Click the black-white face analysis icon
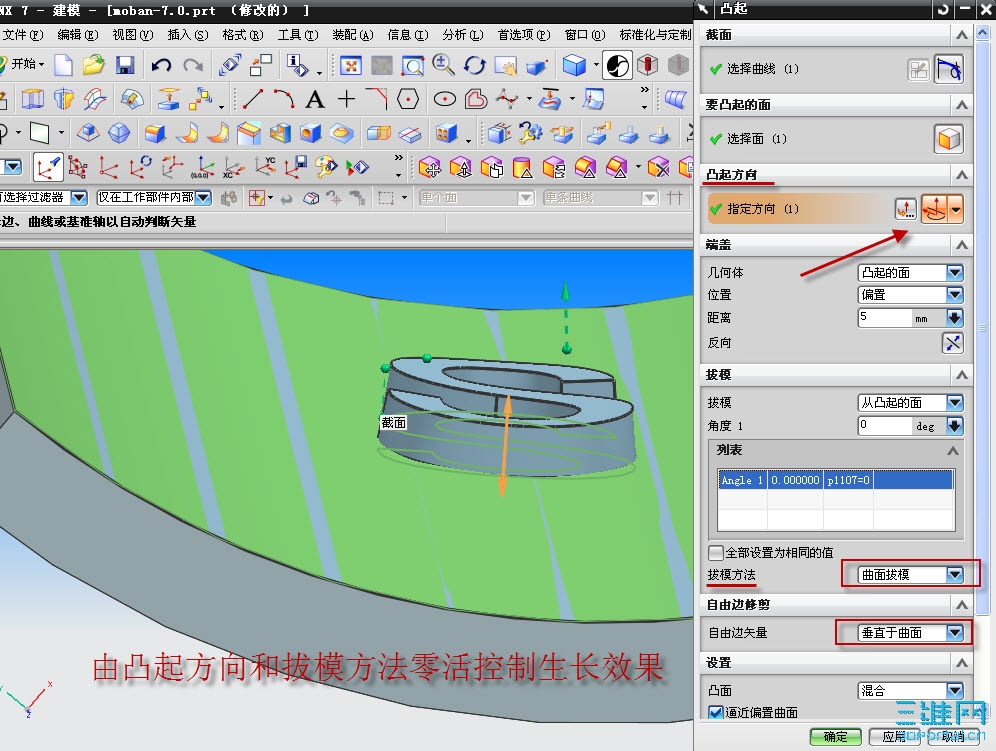Image resolution: width=996 pixels, height=751 pixels. (617, 65)
